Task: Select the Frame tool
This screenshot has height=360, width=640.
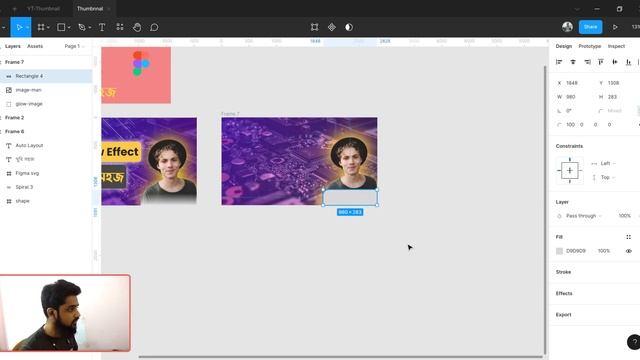Action: 41,27
